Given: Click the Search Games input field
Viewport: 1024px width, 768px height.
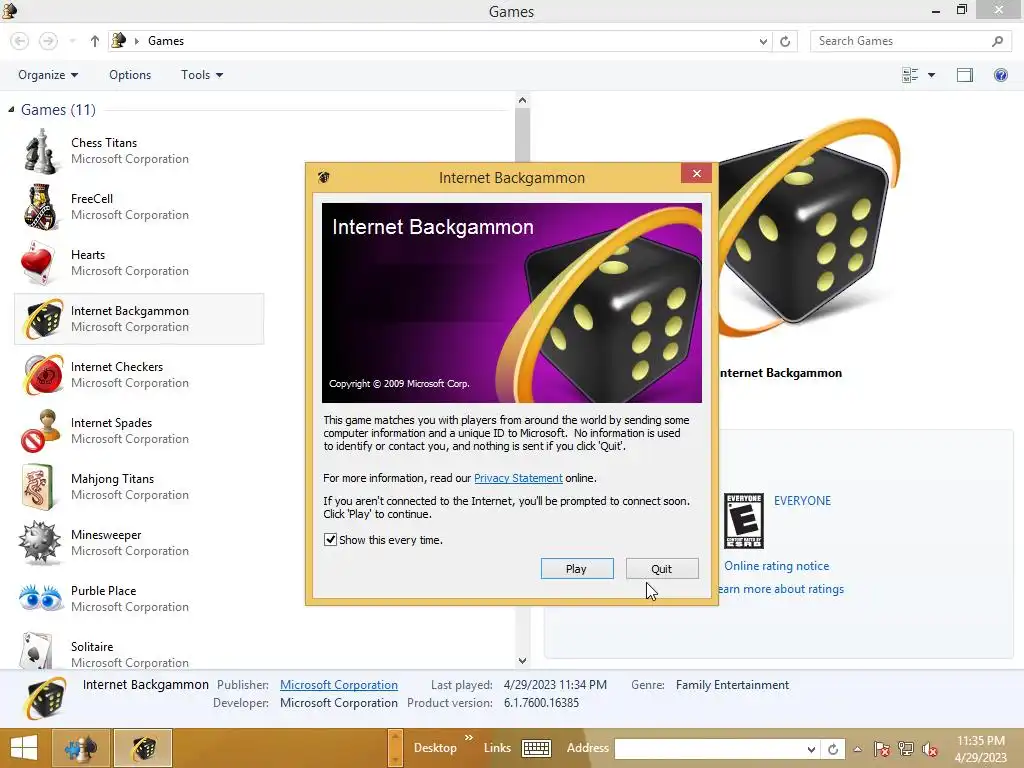Looking at the screenshot, I should coord(903,41).
